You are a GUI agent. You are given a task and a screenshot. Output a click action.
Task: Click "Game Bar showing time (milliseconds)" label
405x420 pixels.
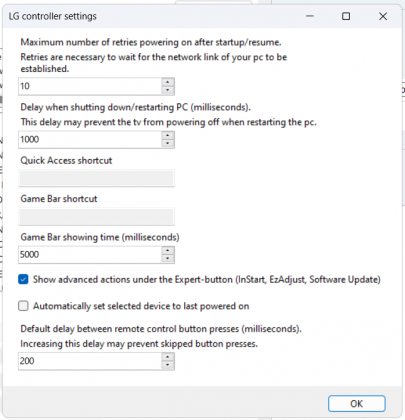point(100,237)
